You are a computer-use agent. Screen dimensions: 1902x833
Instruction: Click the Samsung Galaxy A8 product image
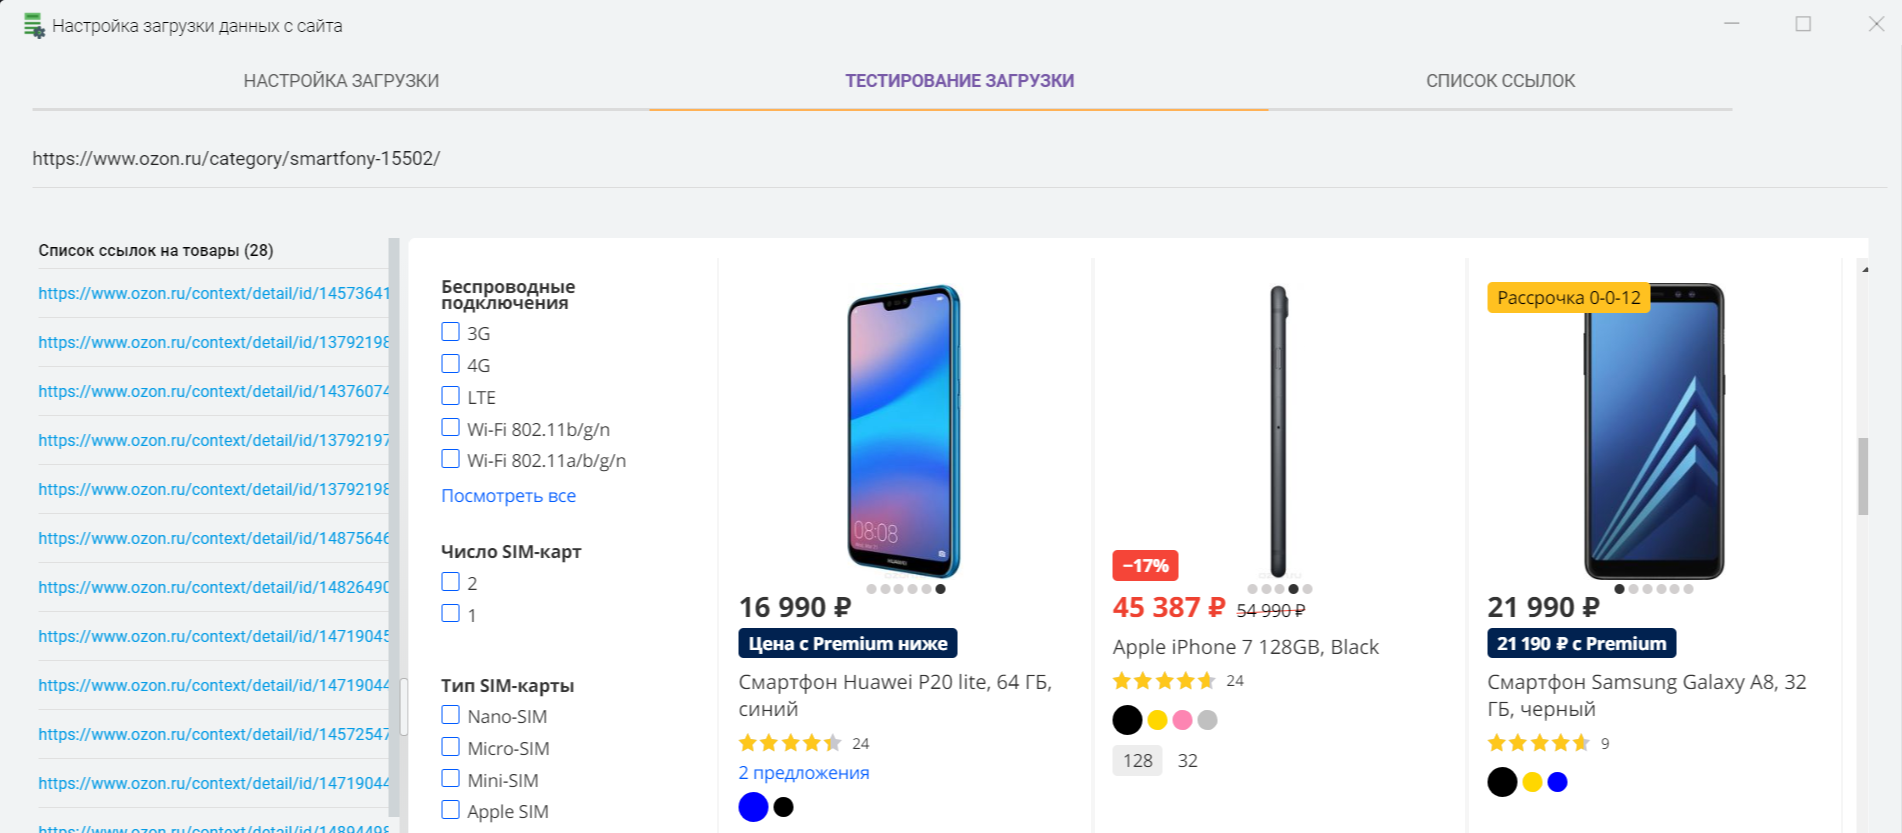[x=1654, y=431]
